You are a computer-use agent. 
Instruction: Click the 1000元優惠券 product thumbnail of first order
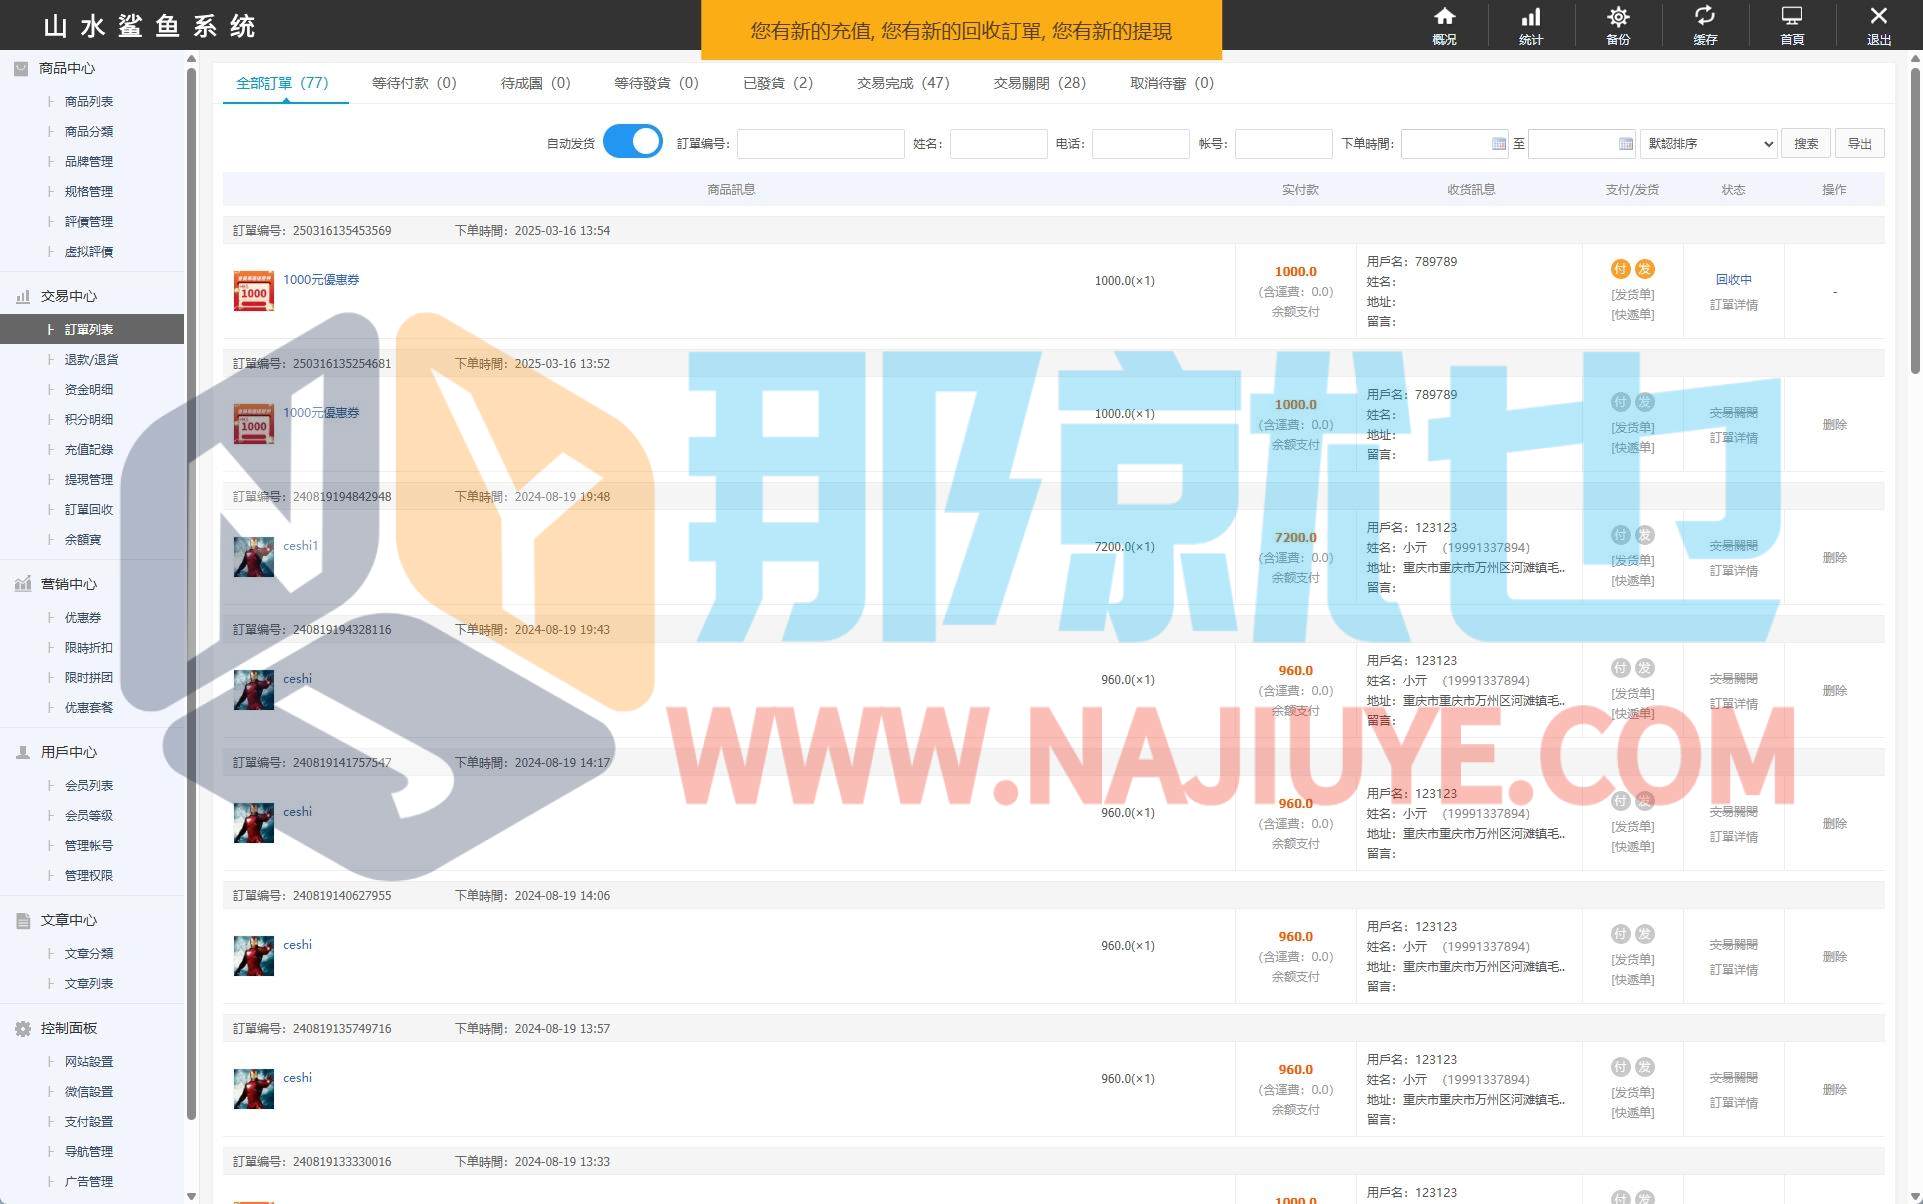253,291
